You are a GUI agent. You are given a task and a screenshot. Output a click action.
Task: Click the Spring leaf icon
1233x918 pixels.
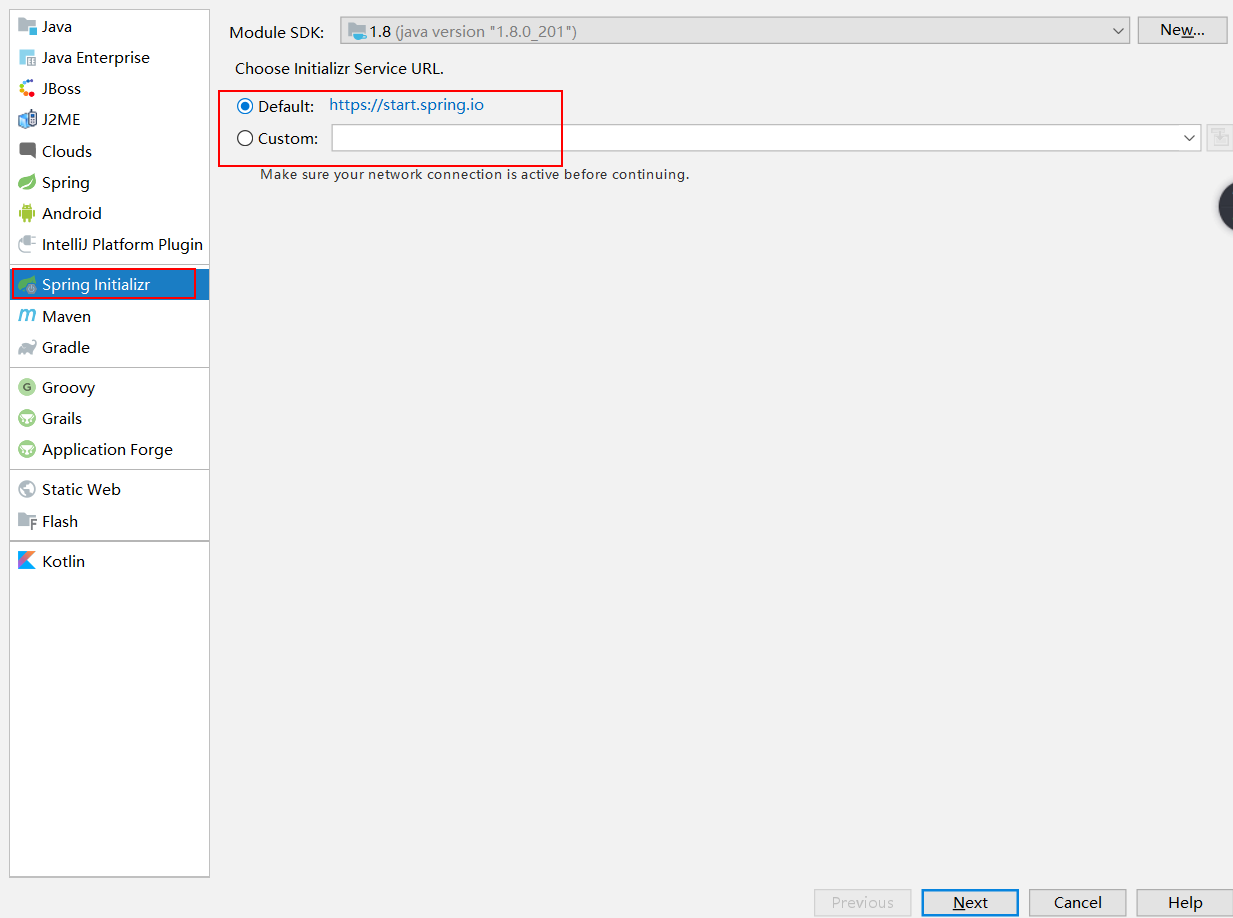[27, 182]
